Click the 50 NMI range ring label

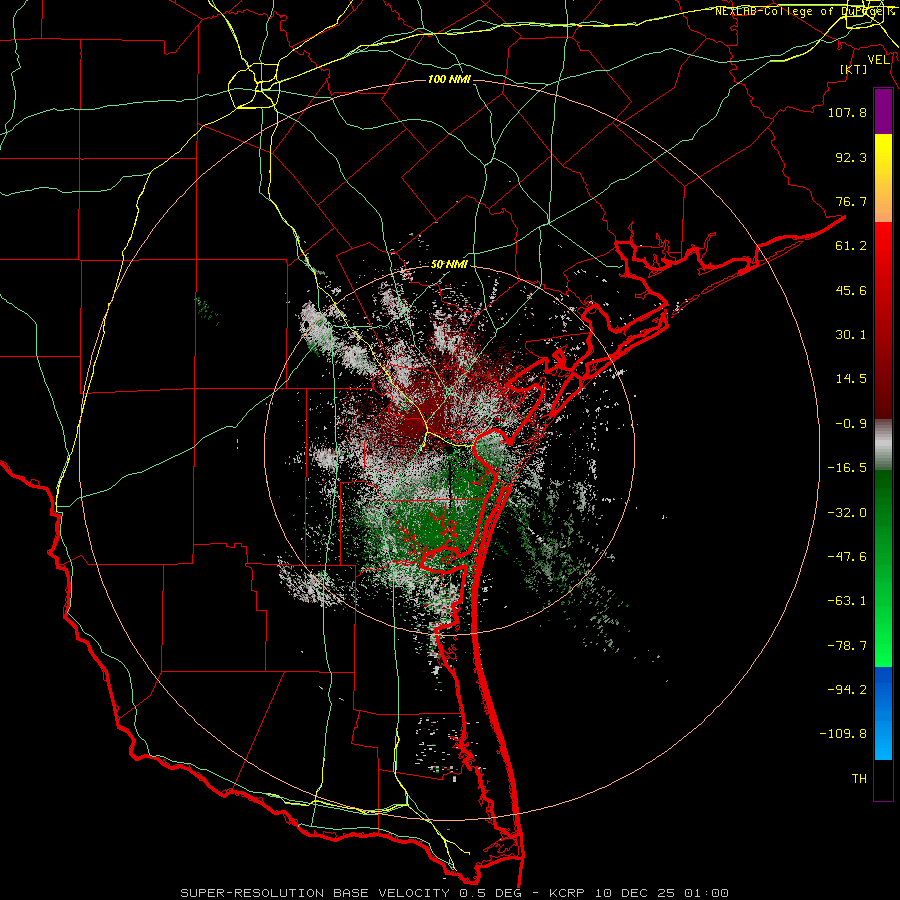click(449, 265)
